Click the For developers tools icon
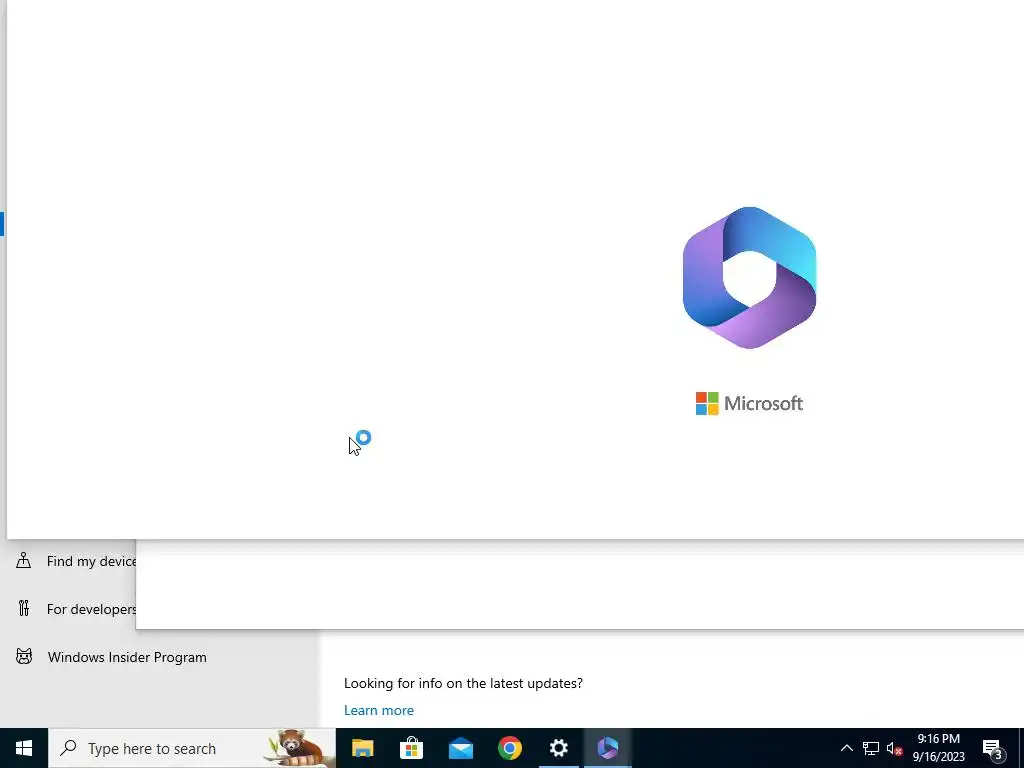The height and width of the screenshot is (768, 1024). 24,609
